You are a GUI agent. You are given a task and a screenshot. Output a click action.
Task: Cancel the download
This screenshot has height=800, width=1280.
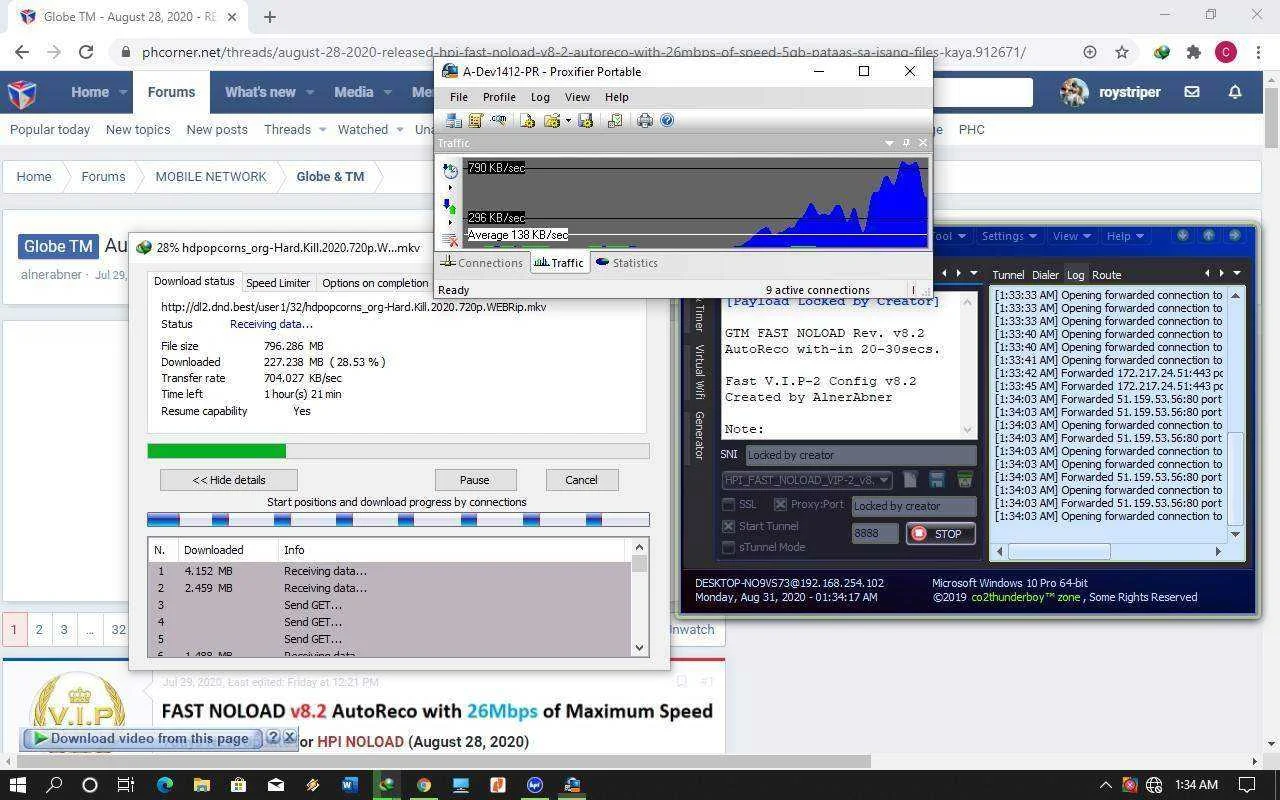[581, 480]
